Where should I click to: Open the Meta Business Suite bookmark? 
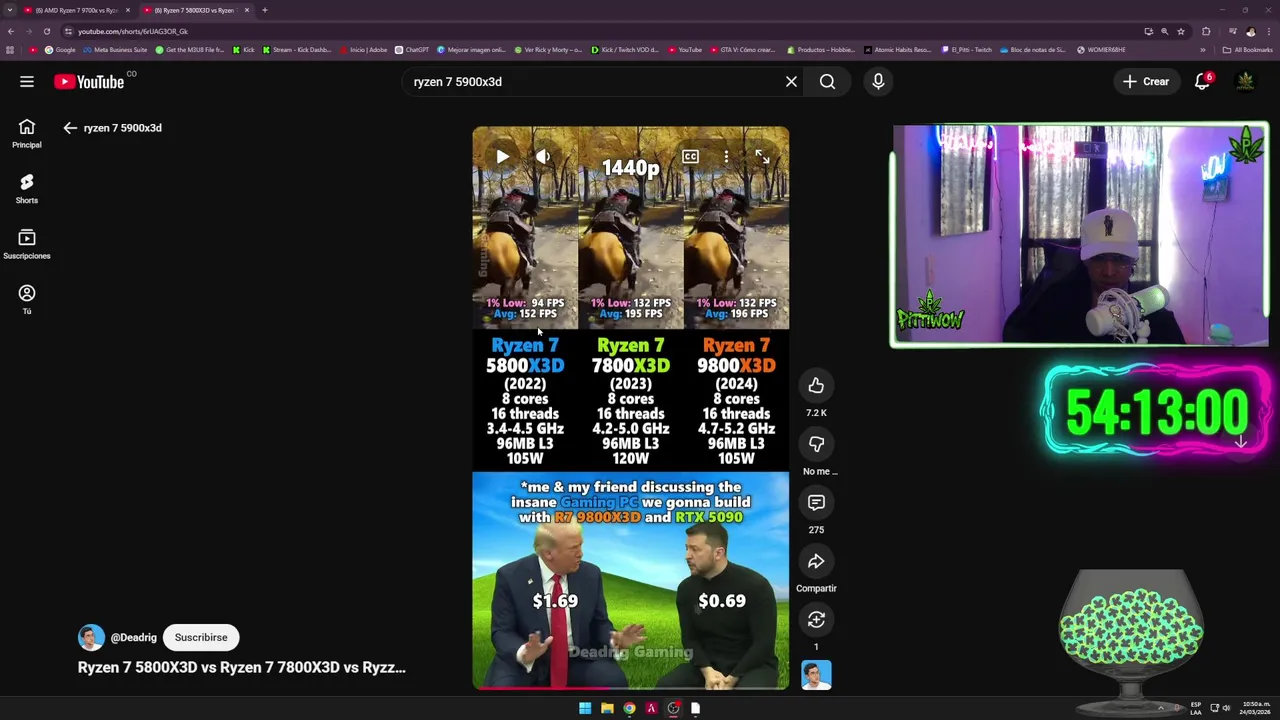(x=115, y=50)
